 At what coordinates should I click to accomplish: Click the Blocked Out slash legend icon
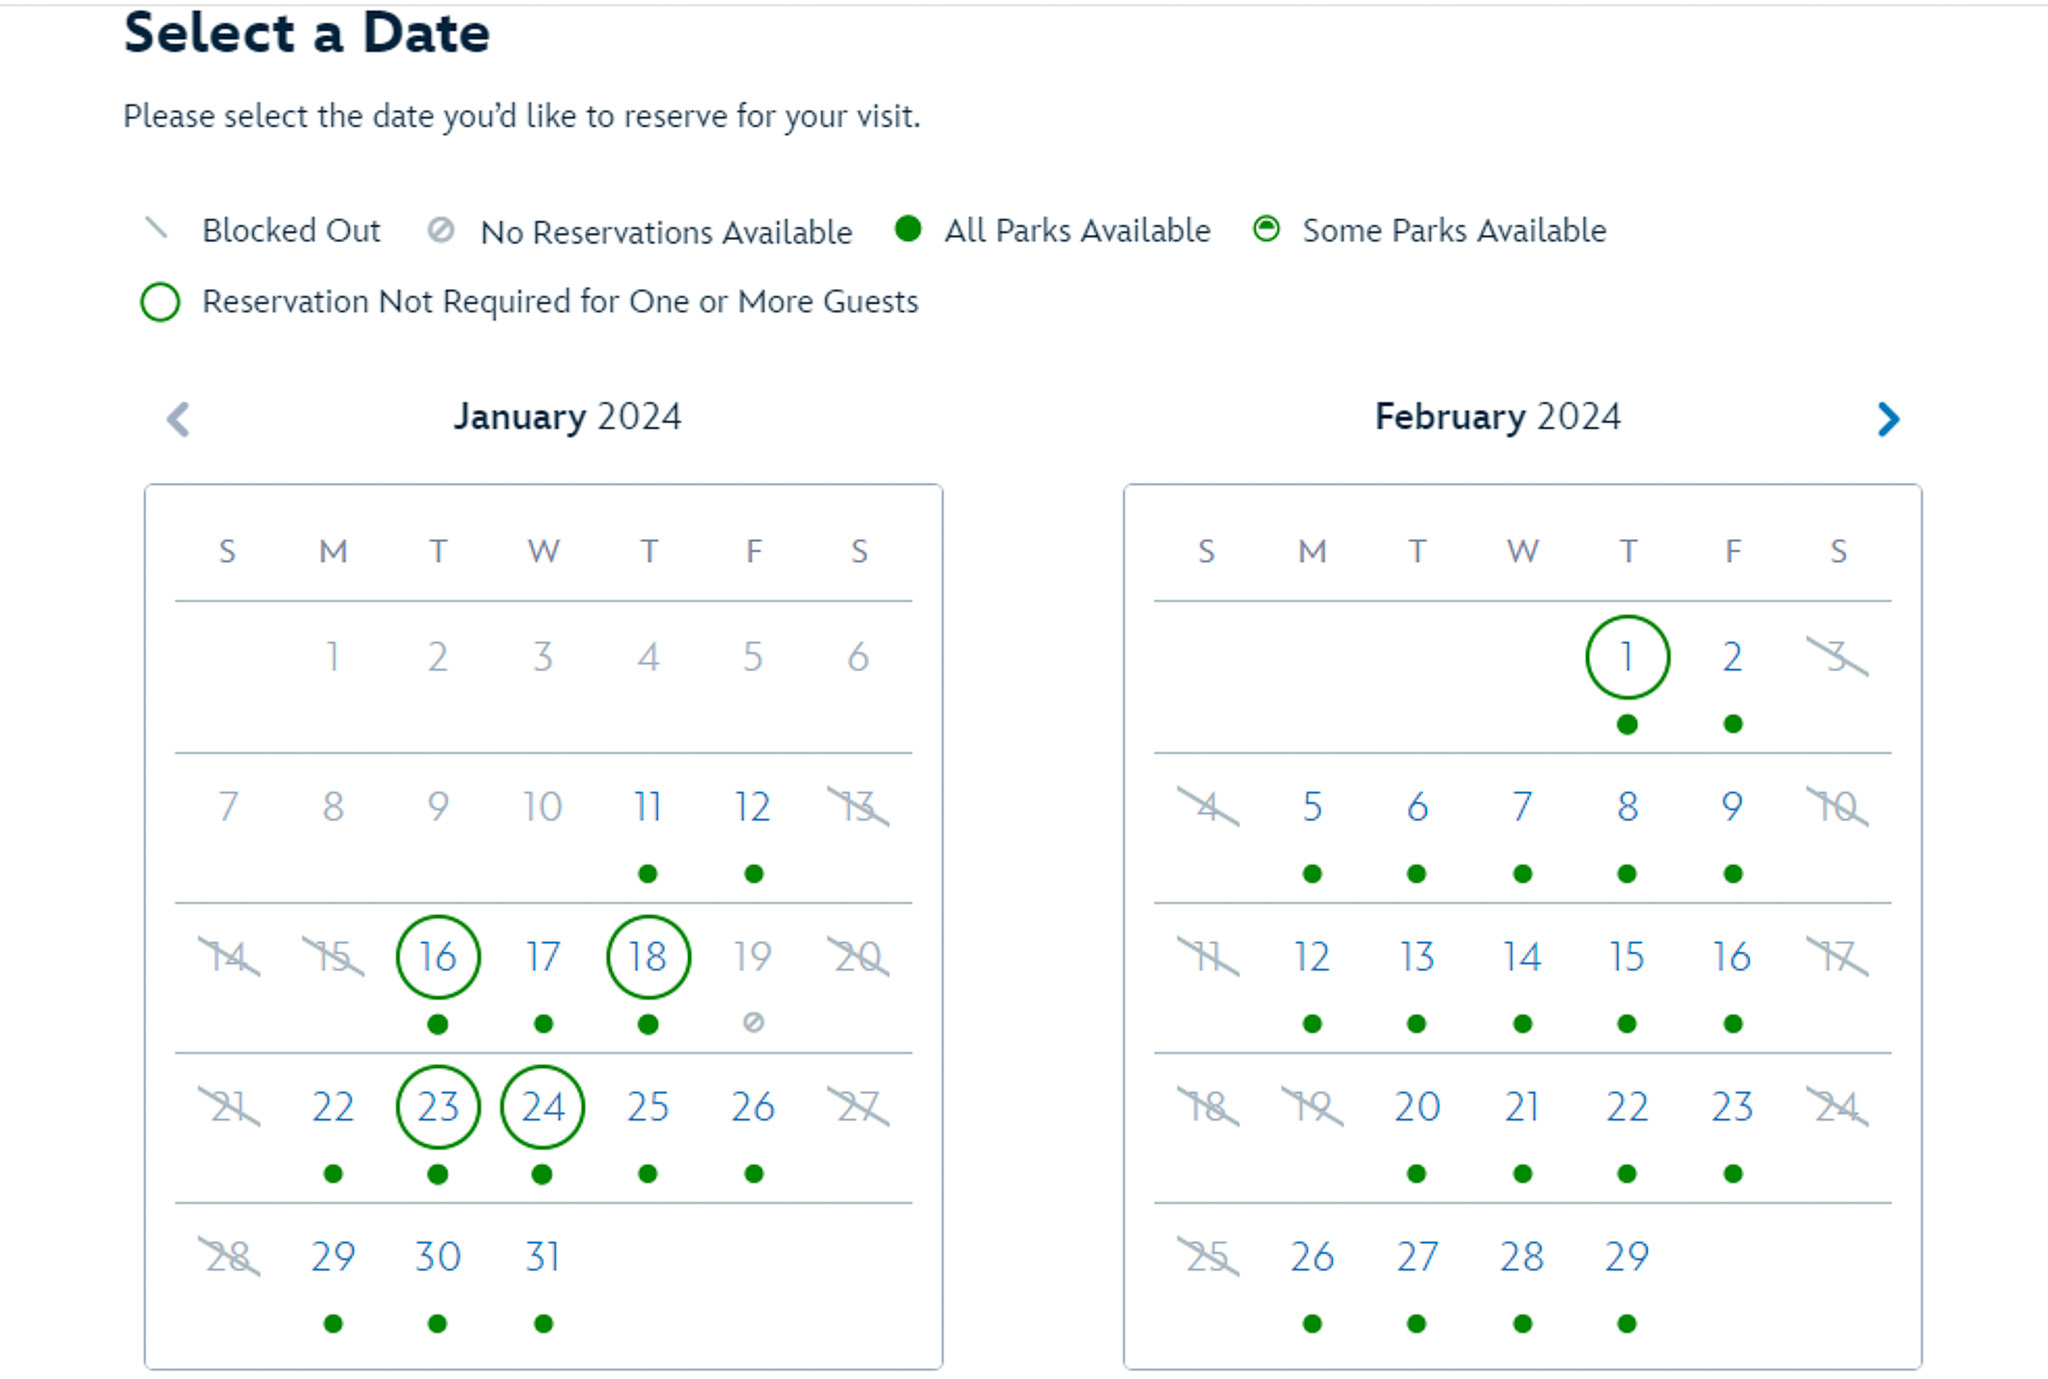tap(156, 228)
